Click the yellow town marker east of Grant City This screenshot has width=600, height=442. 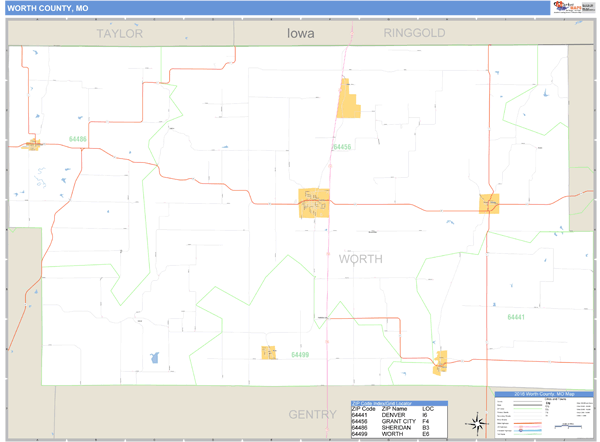[x=489, y=203]
